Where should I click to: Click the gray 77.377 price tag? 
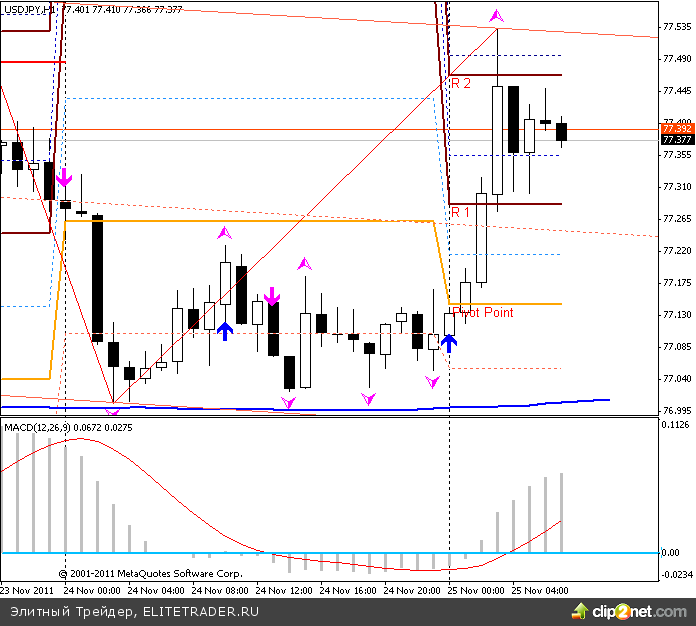click(676, 140)
